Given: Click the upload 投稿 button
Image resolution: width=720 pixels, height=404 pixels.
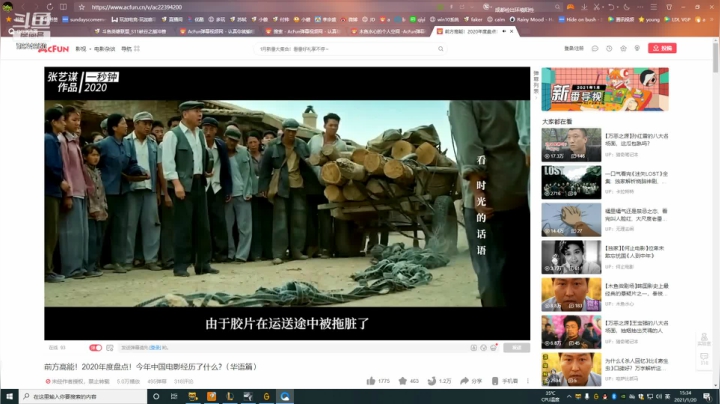Looking at the screenshot, I should coord(662,48).
